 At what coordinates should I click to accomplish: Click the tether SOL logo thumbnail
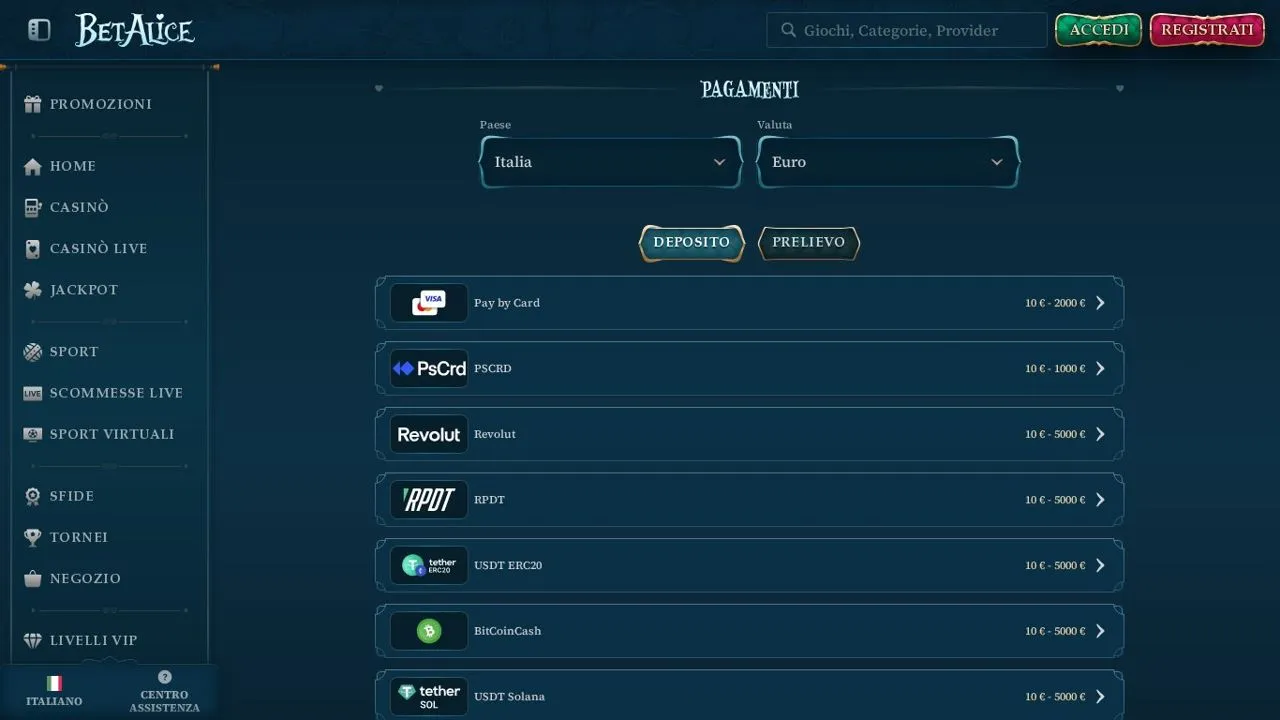(429, 697)
